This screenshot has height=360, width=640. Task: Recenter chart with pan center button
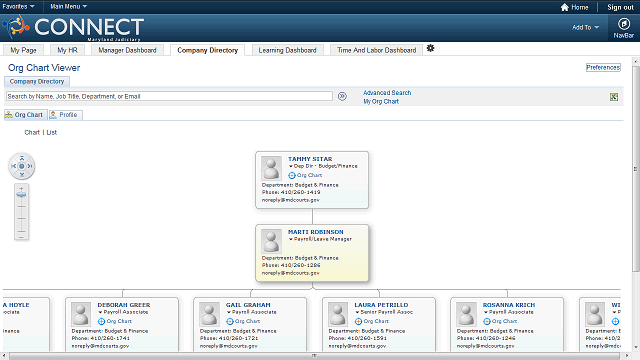(x=22, y=166)
